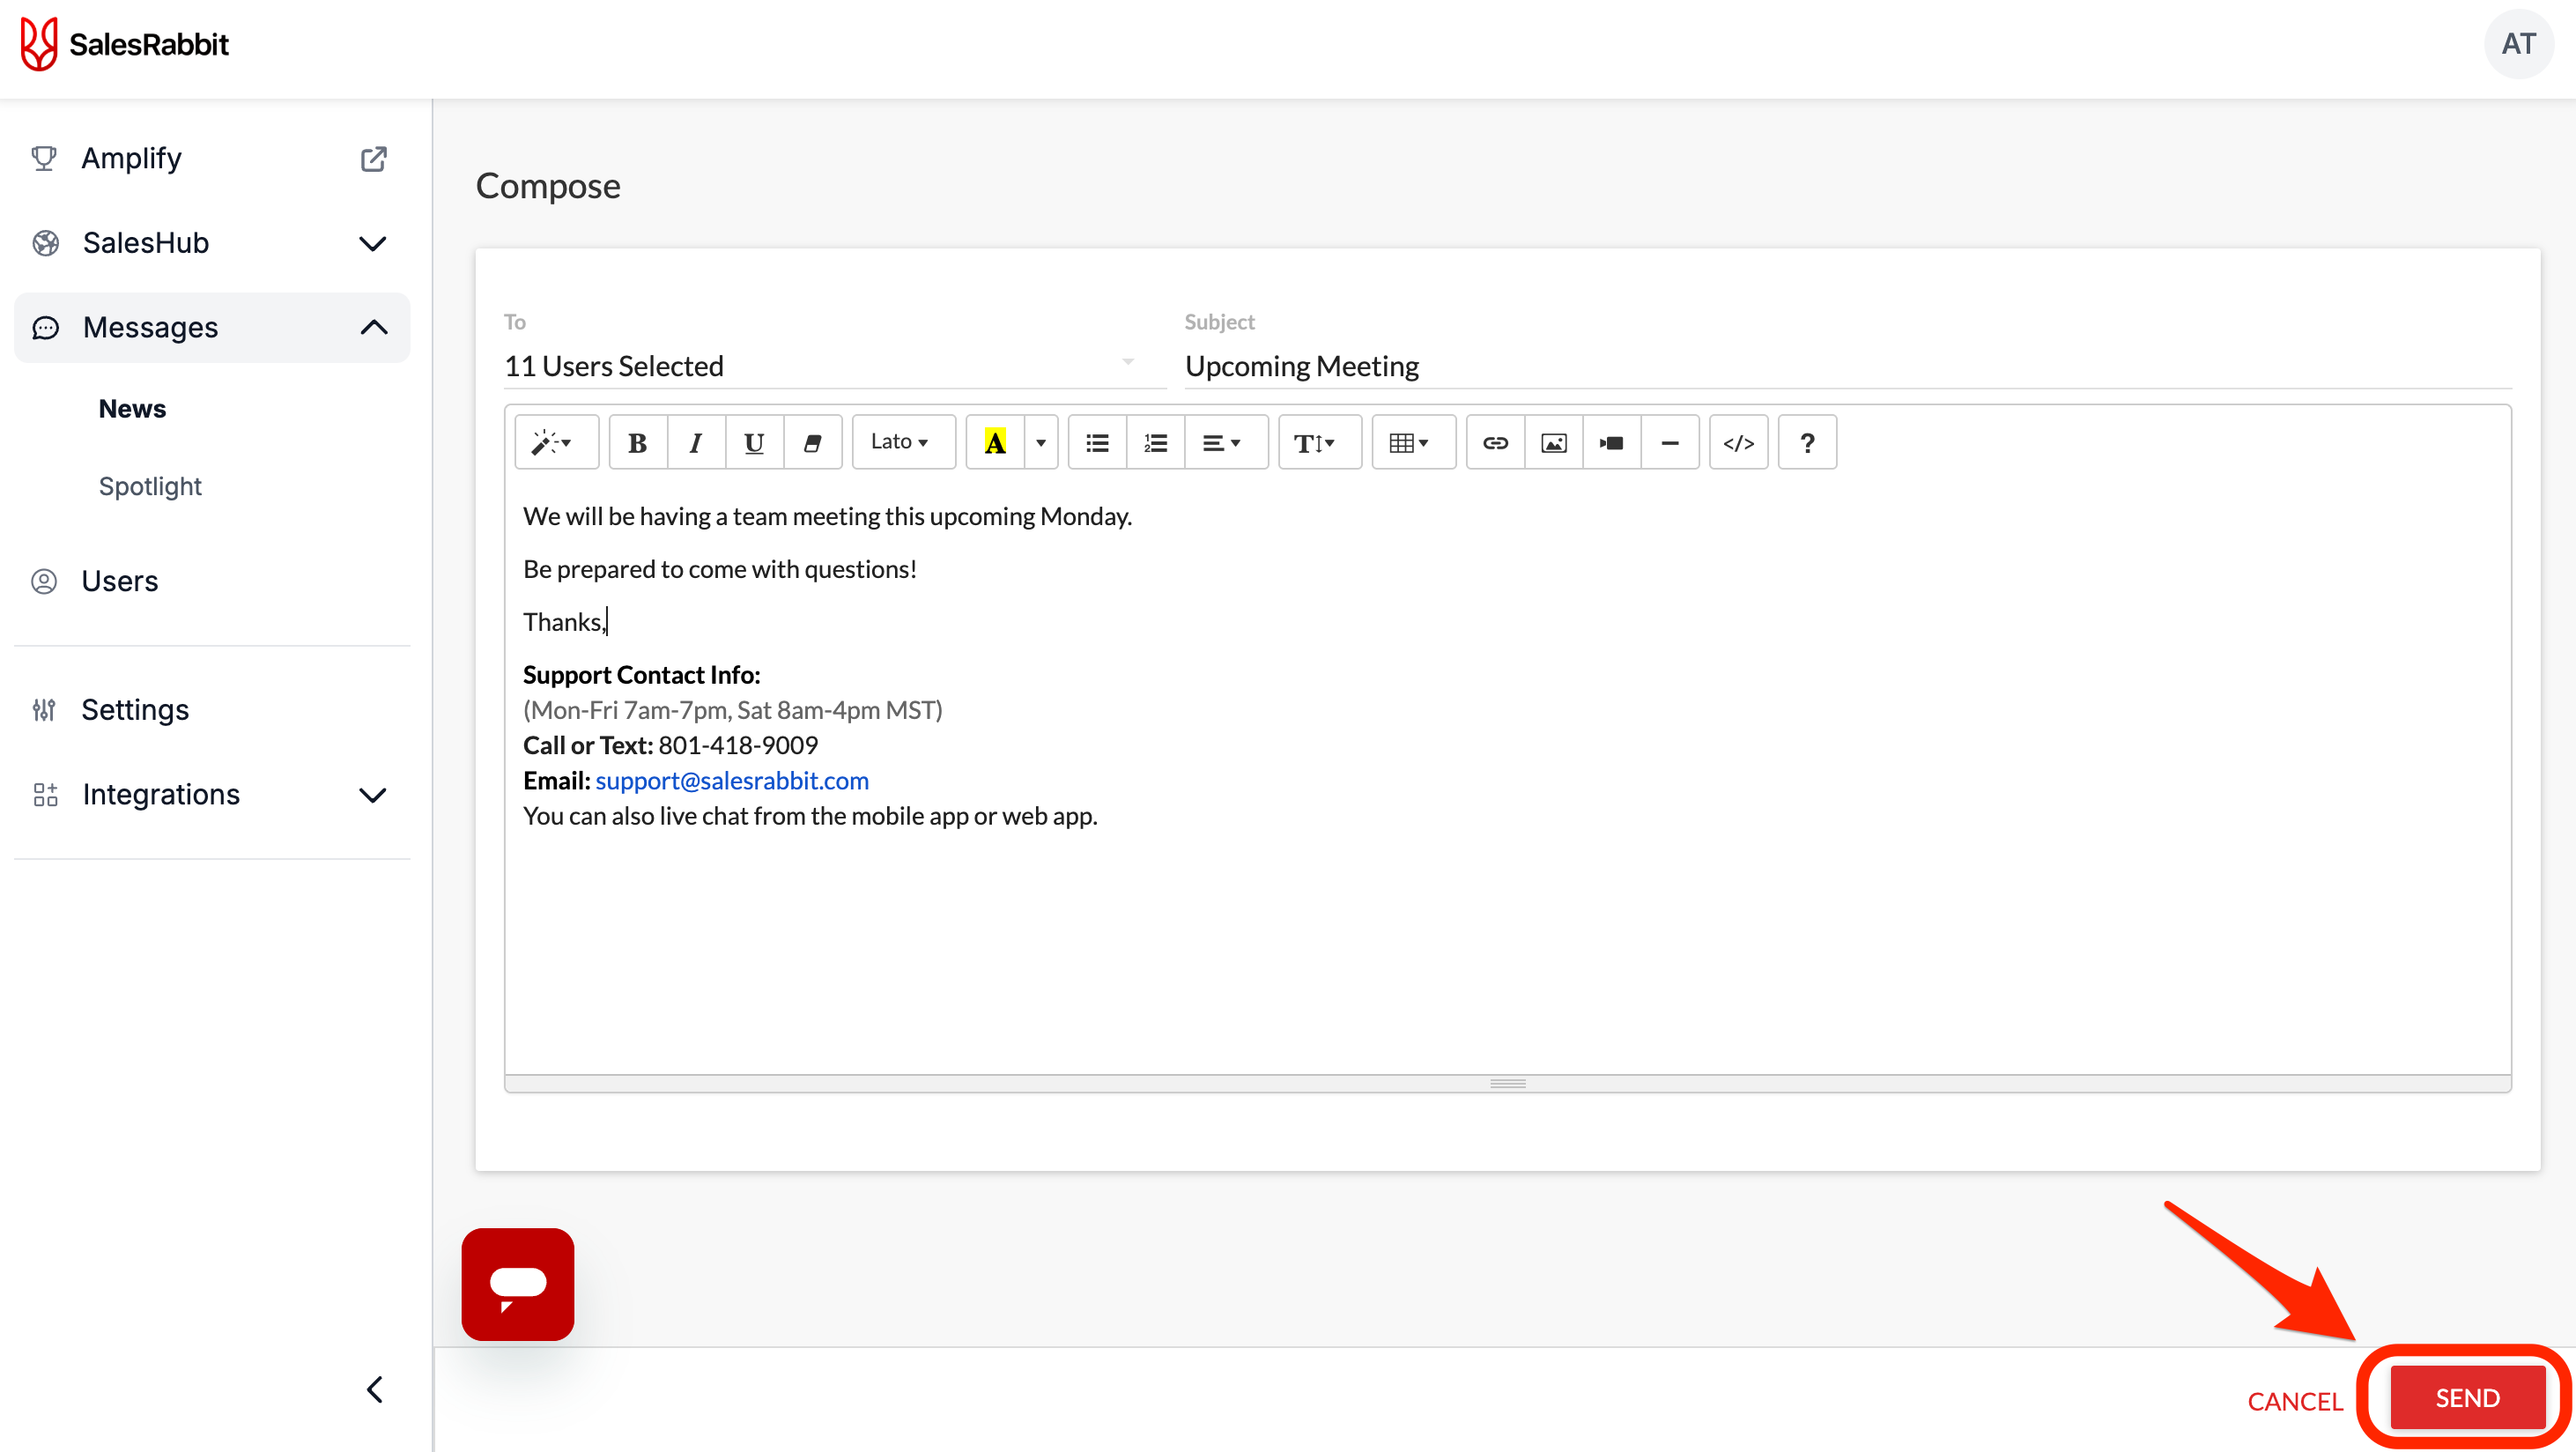Click the Bold formatting icon
2576x1452 pixels.
[637, 443]
